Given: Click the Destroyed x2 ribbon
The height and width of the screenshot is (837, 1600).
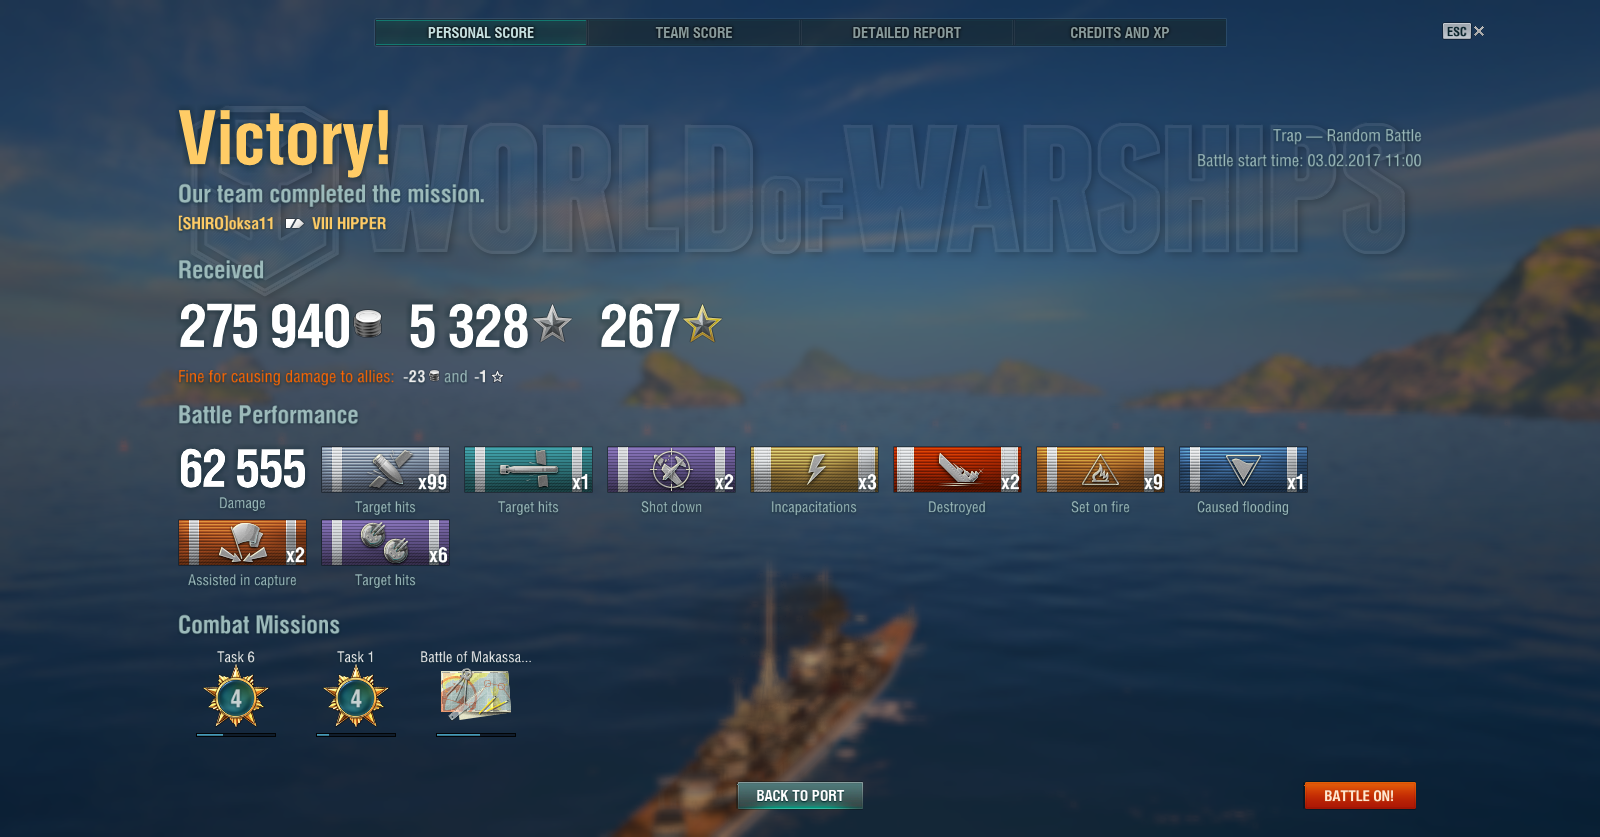Looking at the screenshot, I should [x=957, y=470].
